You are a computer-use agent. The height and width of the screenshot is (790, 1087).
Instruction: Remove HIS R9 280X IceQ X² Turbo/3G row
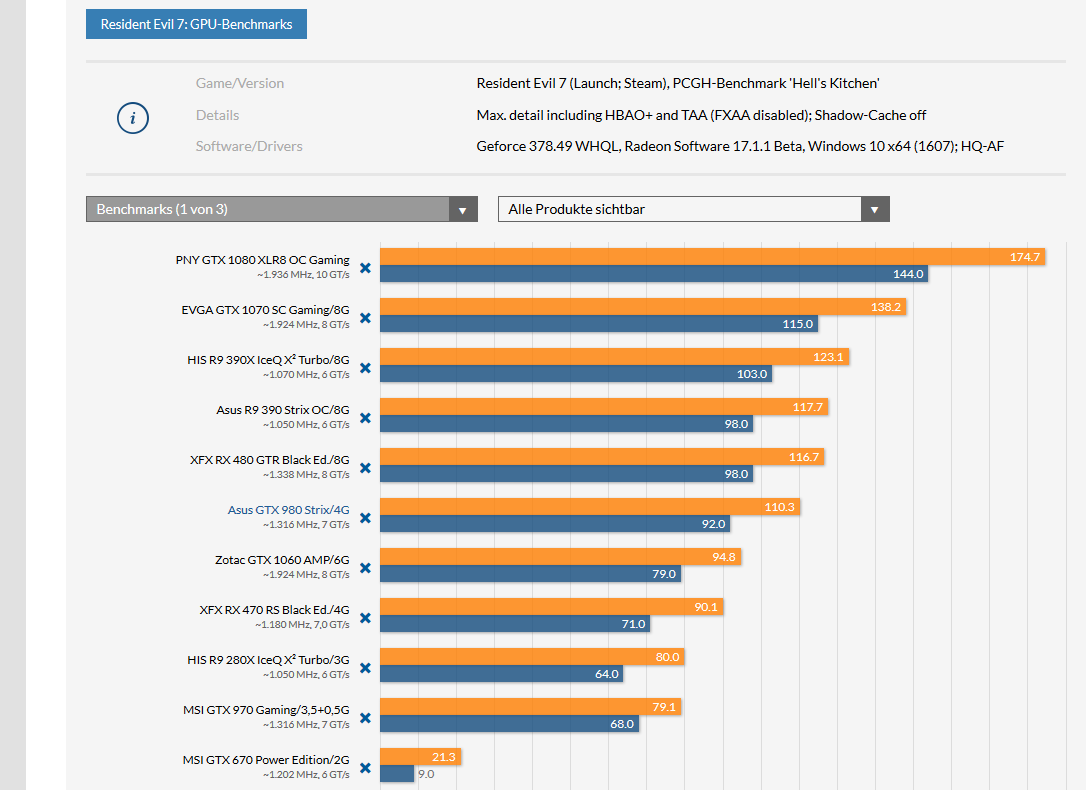pyautogui.click(x=365, y=667)
